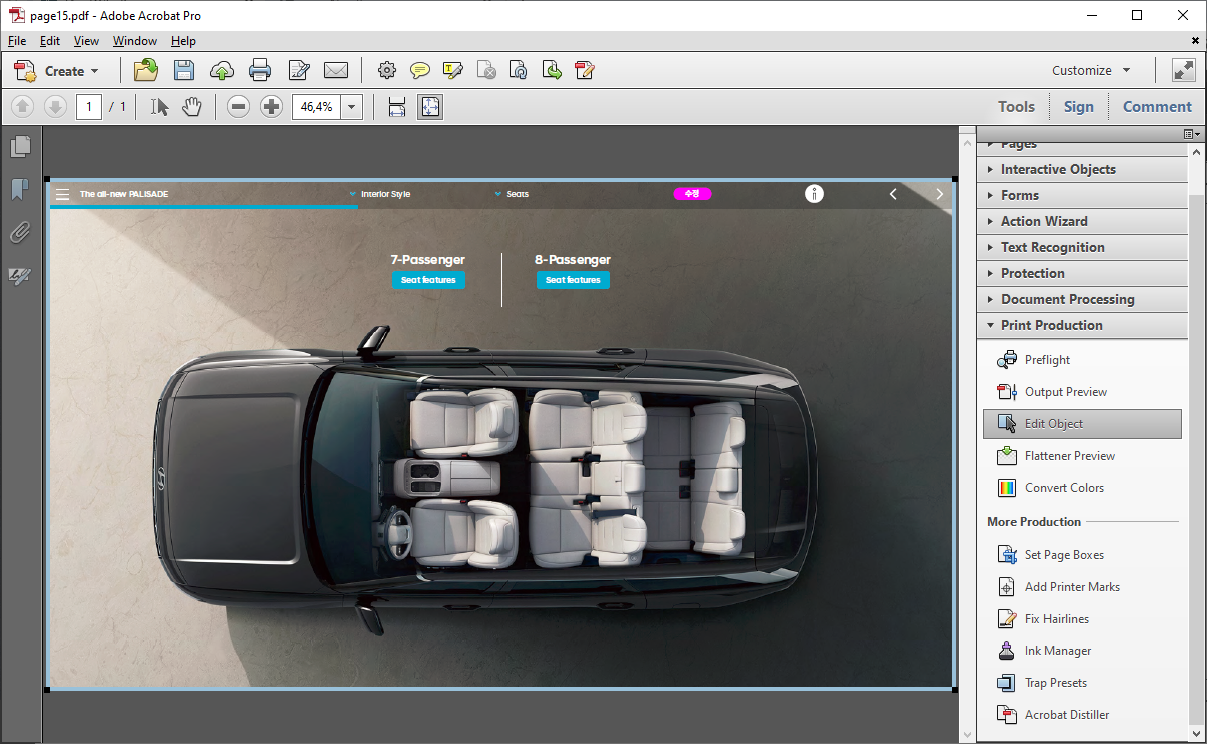Open the Bookmarks side panel
Image resolution: width=1207 pixels, height=744 pixels.
tap(20, 190)
